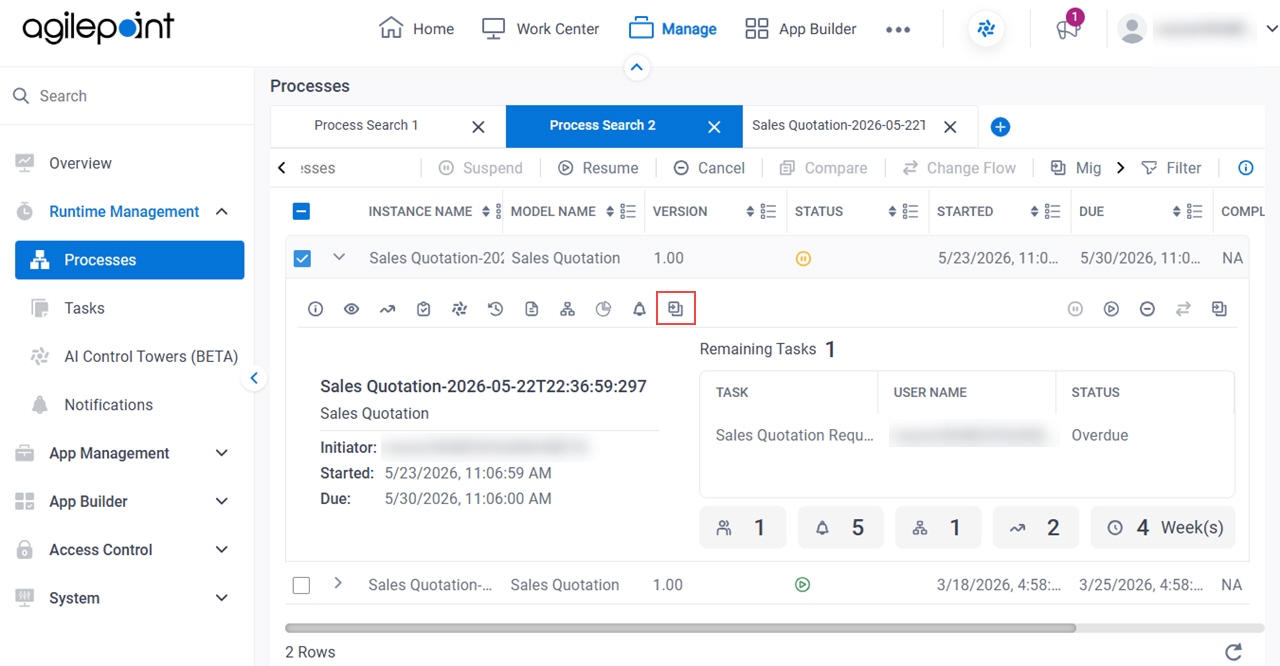The image size is (1280, 666).
Task: Expand the App Management section
Action: tap(222, 453)
